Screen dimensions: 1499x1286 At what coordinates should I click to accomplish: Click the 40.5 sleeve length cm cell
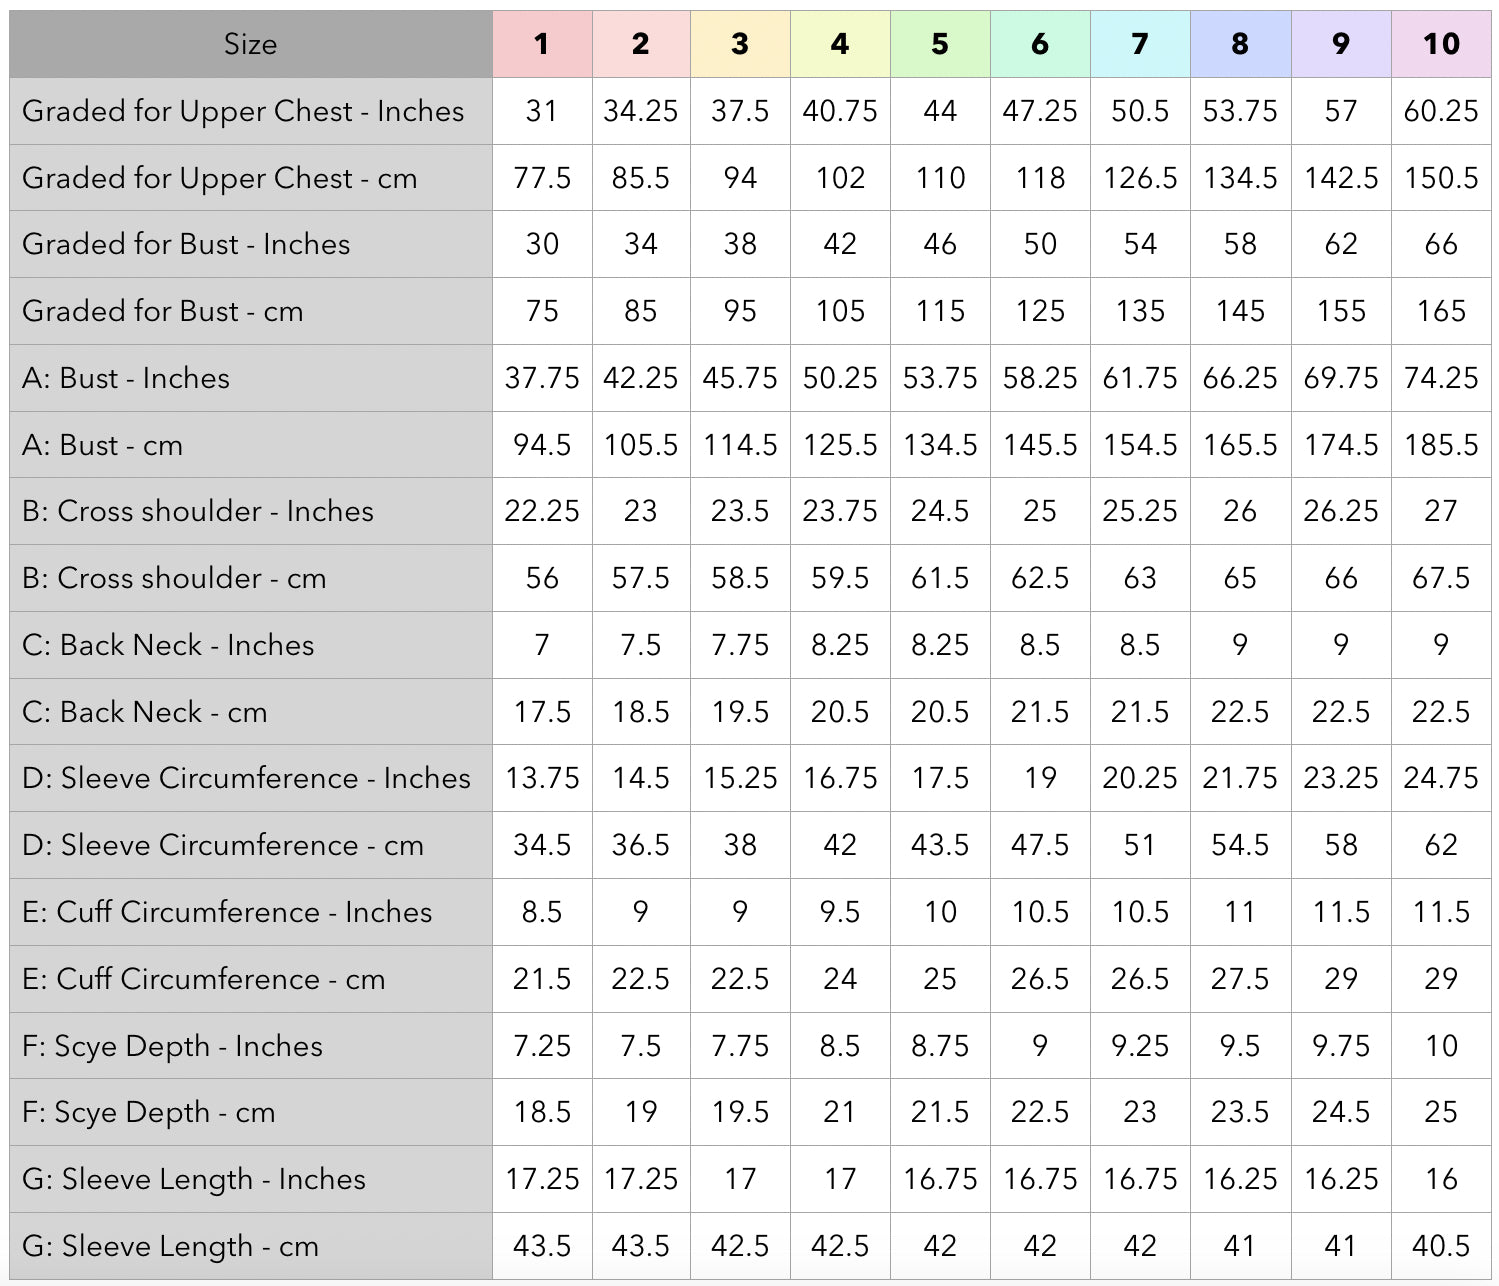1441,1246
